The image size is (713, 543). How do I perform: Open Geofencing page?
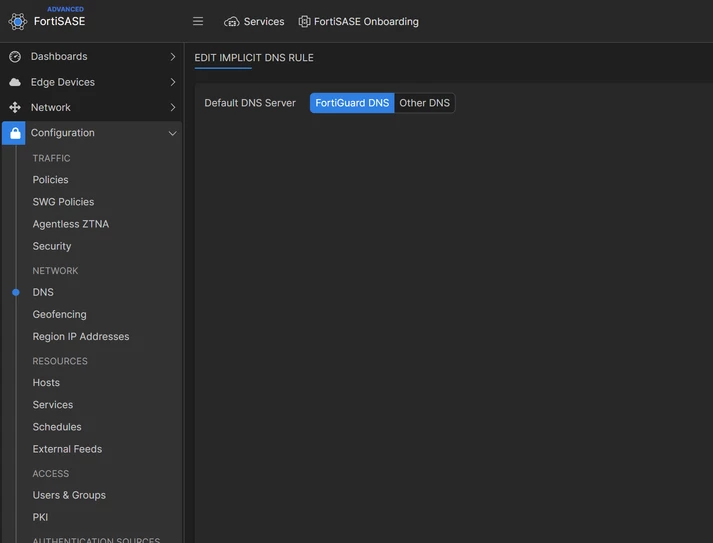click(59, 314)
